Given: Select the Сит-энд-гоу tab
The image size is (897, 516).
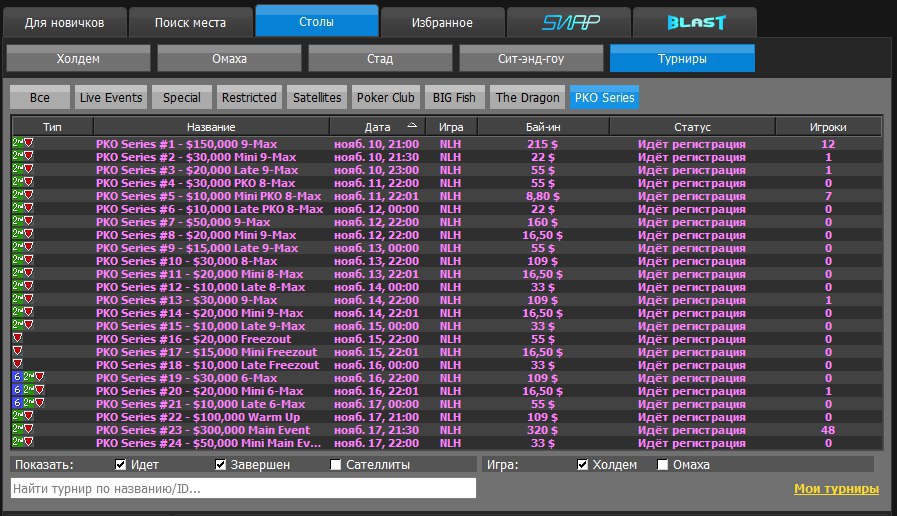Looking at the screenshot, I should coord(531,59).
